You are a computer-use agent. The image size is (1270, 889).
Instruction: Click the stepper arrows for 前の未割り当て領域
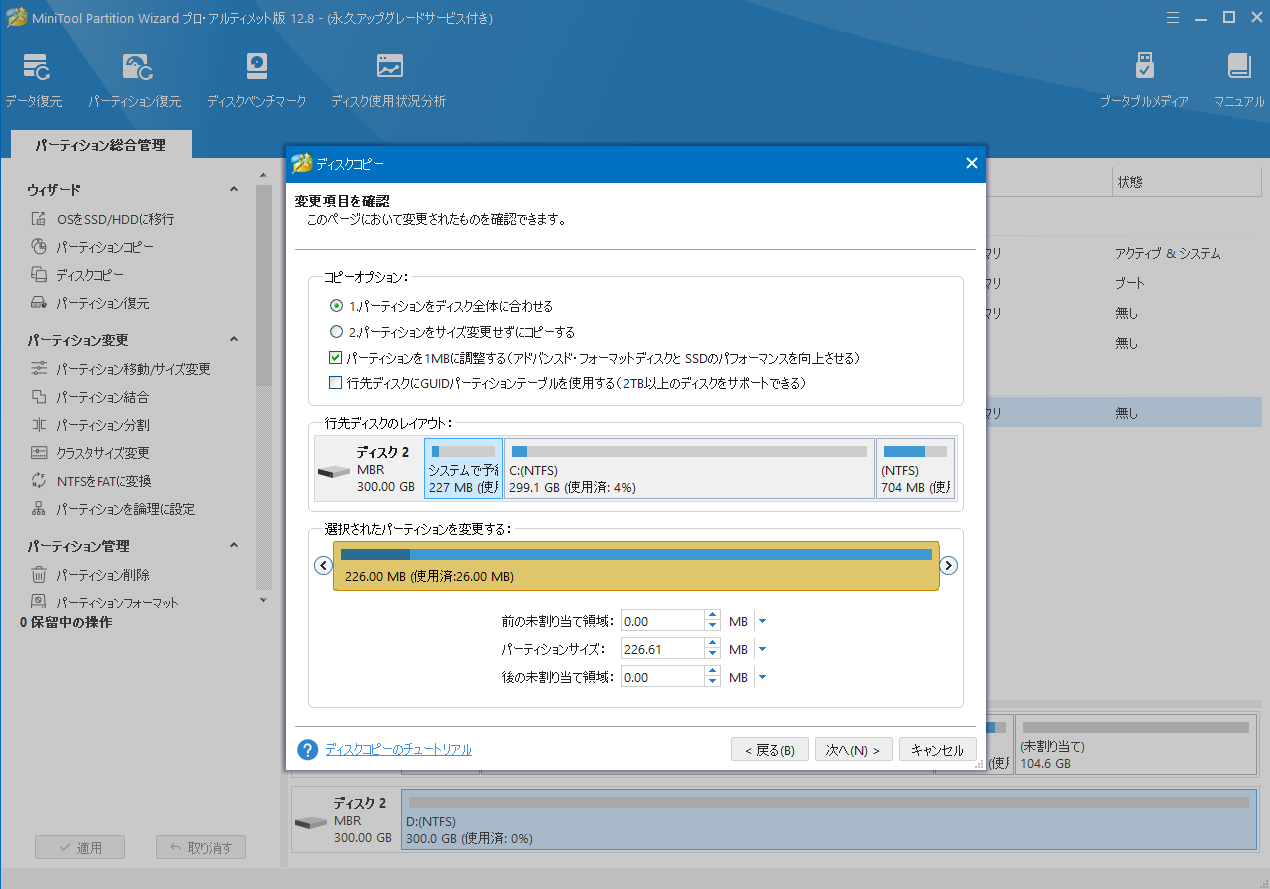(x=712, y=621)
